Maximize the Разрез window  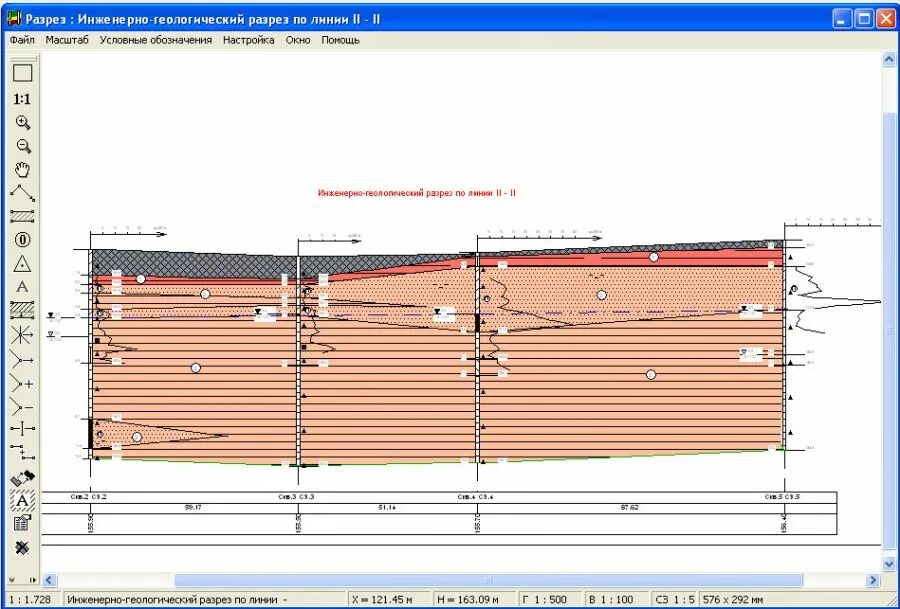(864, 19)
